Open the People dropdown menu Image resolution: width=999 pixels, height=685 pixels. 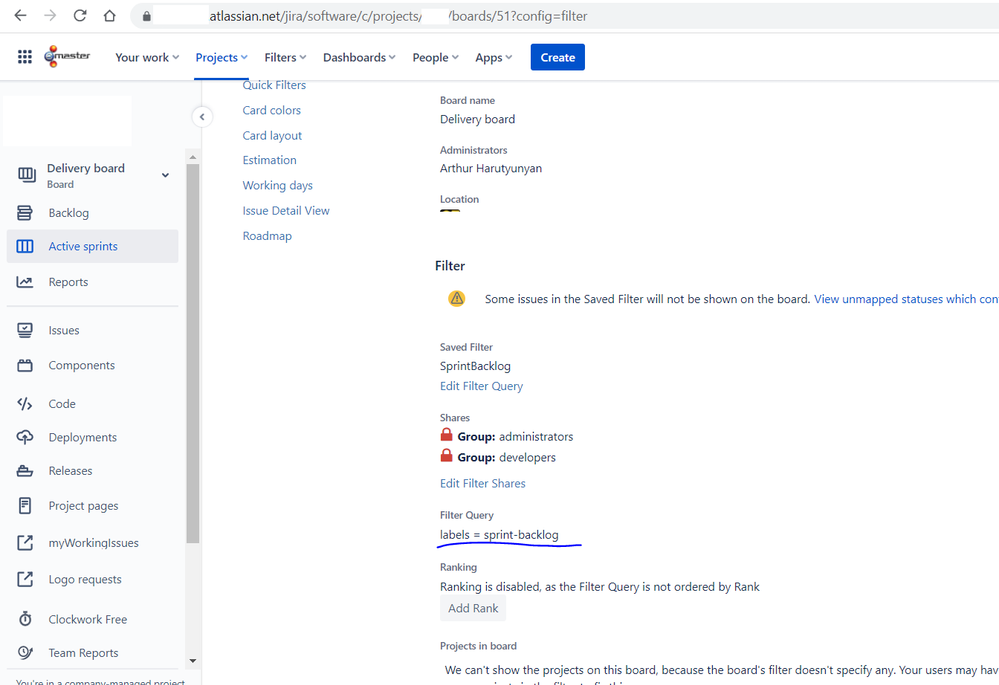point(435,57)
